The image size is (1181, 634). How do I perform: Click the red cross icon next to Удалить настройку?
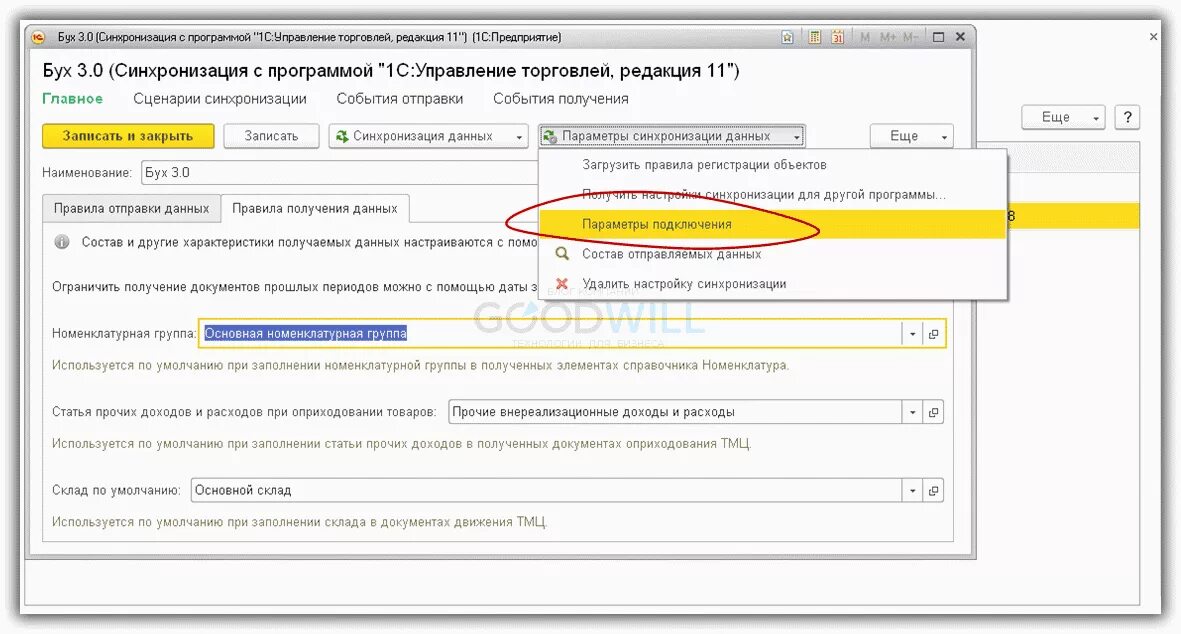point(562,284)
